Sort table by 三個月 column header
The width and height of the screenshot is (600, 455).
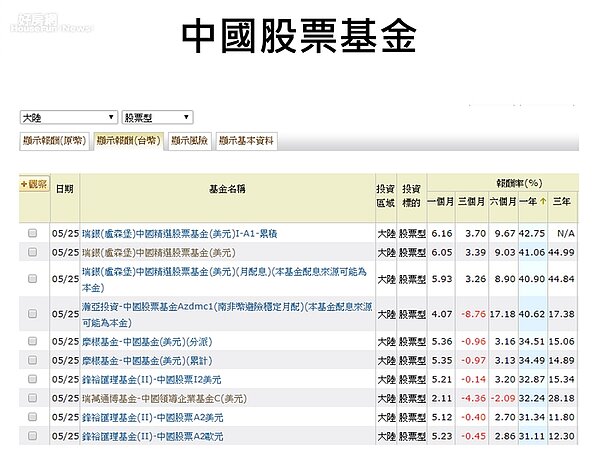471,201
